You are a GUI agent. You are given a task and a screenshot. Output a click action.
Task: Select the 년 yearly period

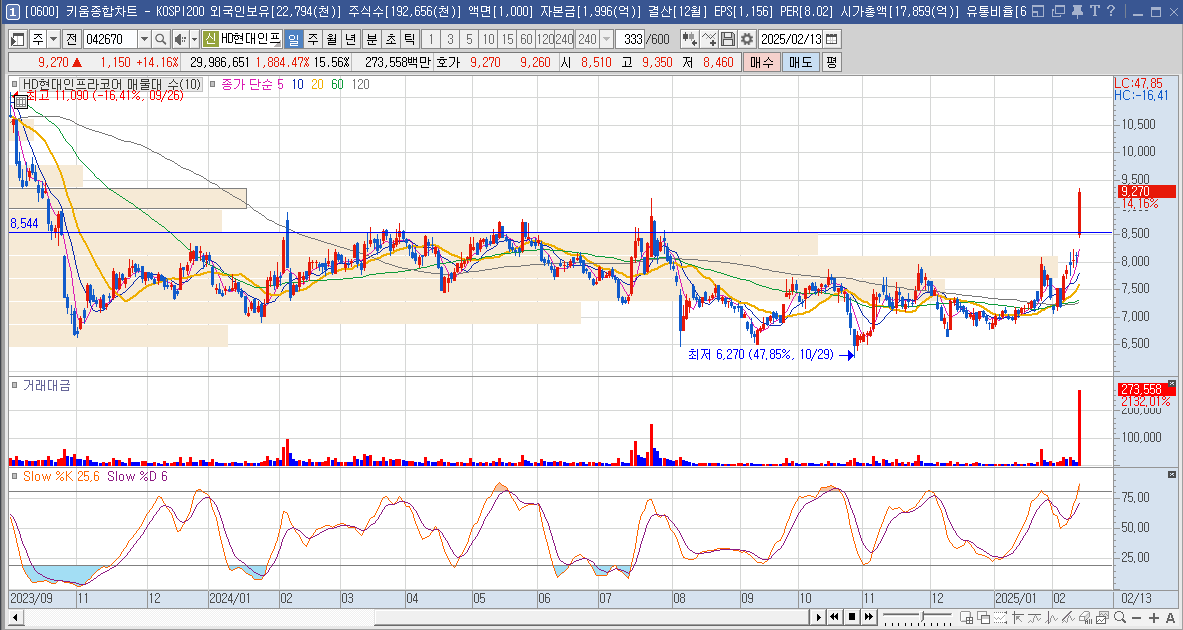tap(351, 39)
